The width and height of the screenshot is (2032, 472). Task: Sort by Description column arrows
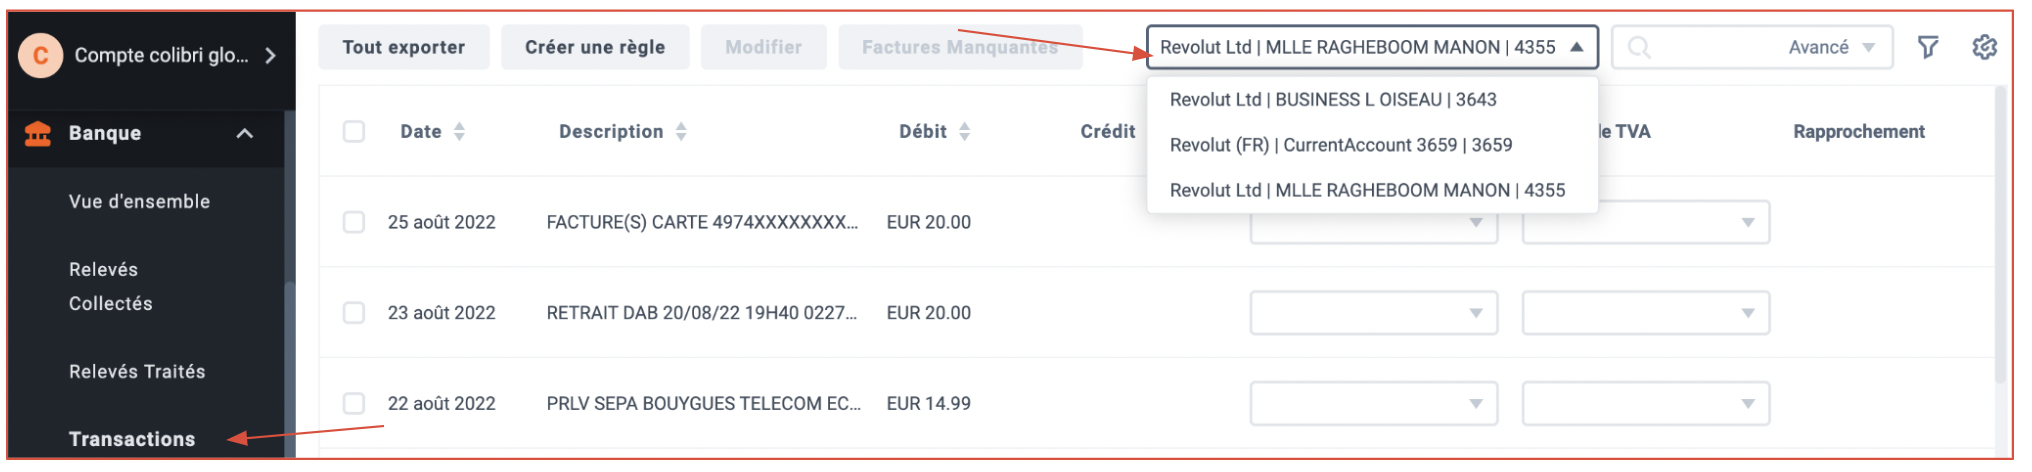(681, 131)
